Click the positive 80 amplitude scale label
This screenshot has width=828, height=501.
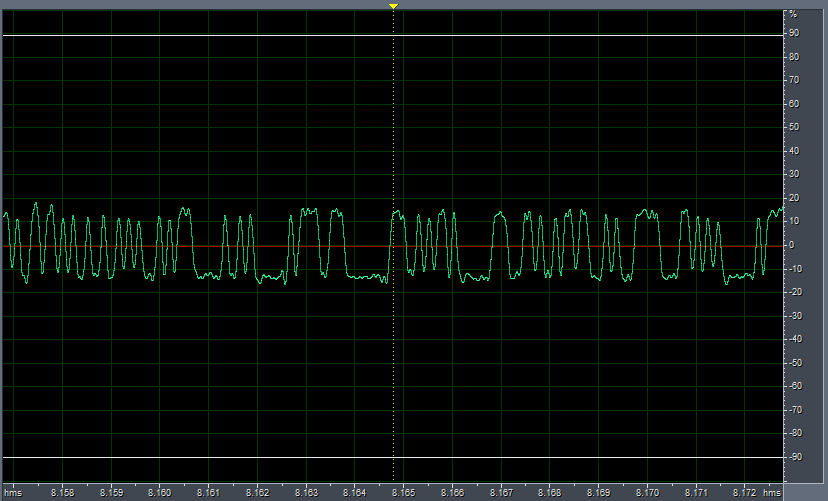[x=794, y=57]
